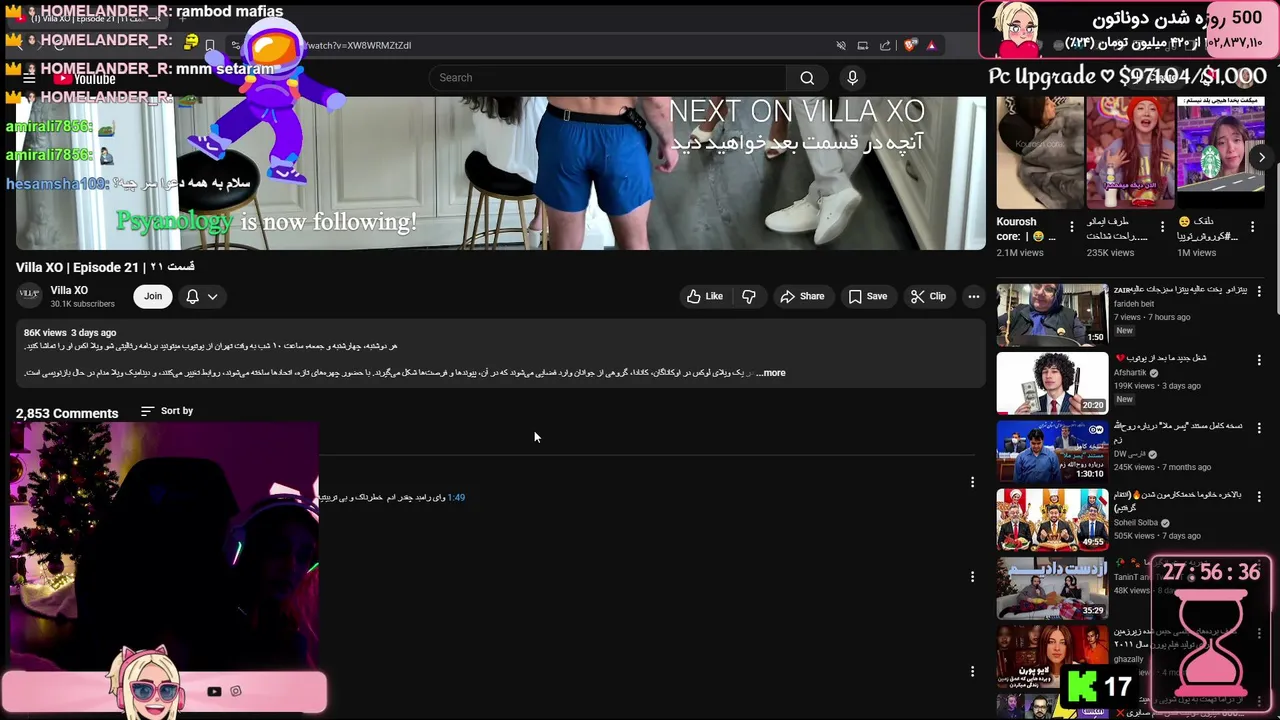Click the bookmark icon in the address bar
Viewport: 1280px width, 720px height.
pos(210,45)
